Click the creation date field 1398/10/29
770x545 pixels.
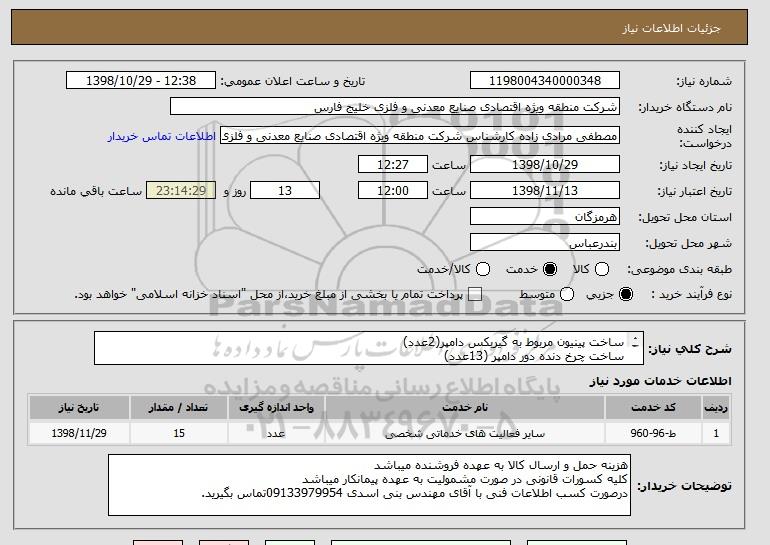pyautogui.click(x=545, y=164)
